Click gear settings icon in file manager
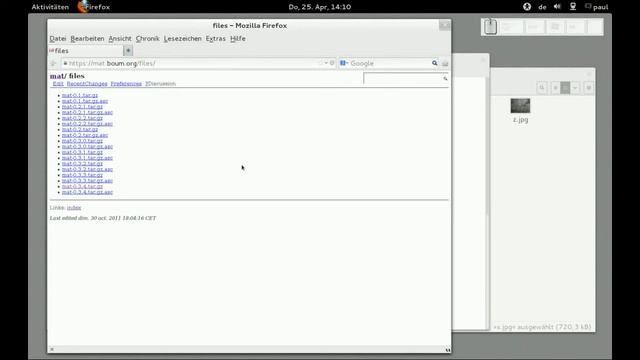This screenshot has width=640, height=360. tap(589, 88)
